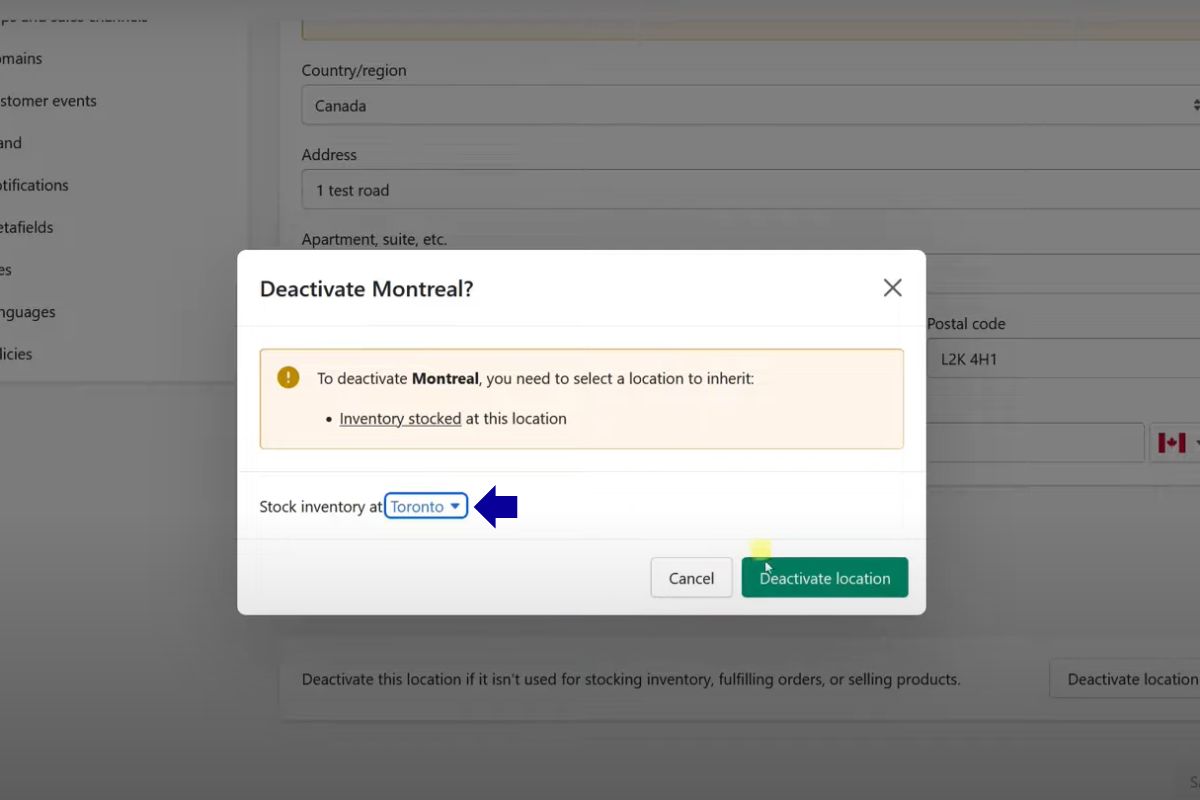Click the 'Deactivate Montreal?' dialog title
Viewport: 1200px width, 800px height.
366,289
